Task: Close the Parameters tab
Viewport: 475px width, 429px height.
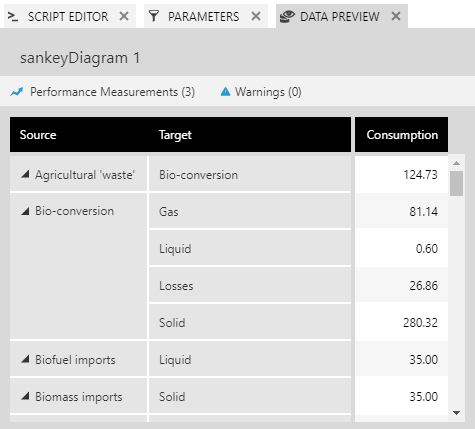Action: click(256, 16)
